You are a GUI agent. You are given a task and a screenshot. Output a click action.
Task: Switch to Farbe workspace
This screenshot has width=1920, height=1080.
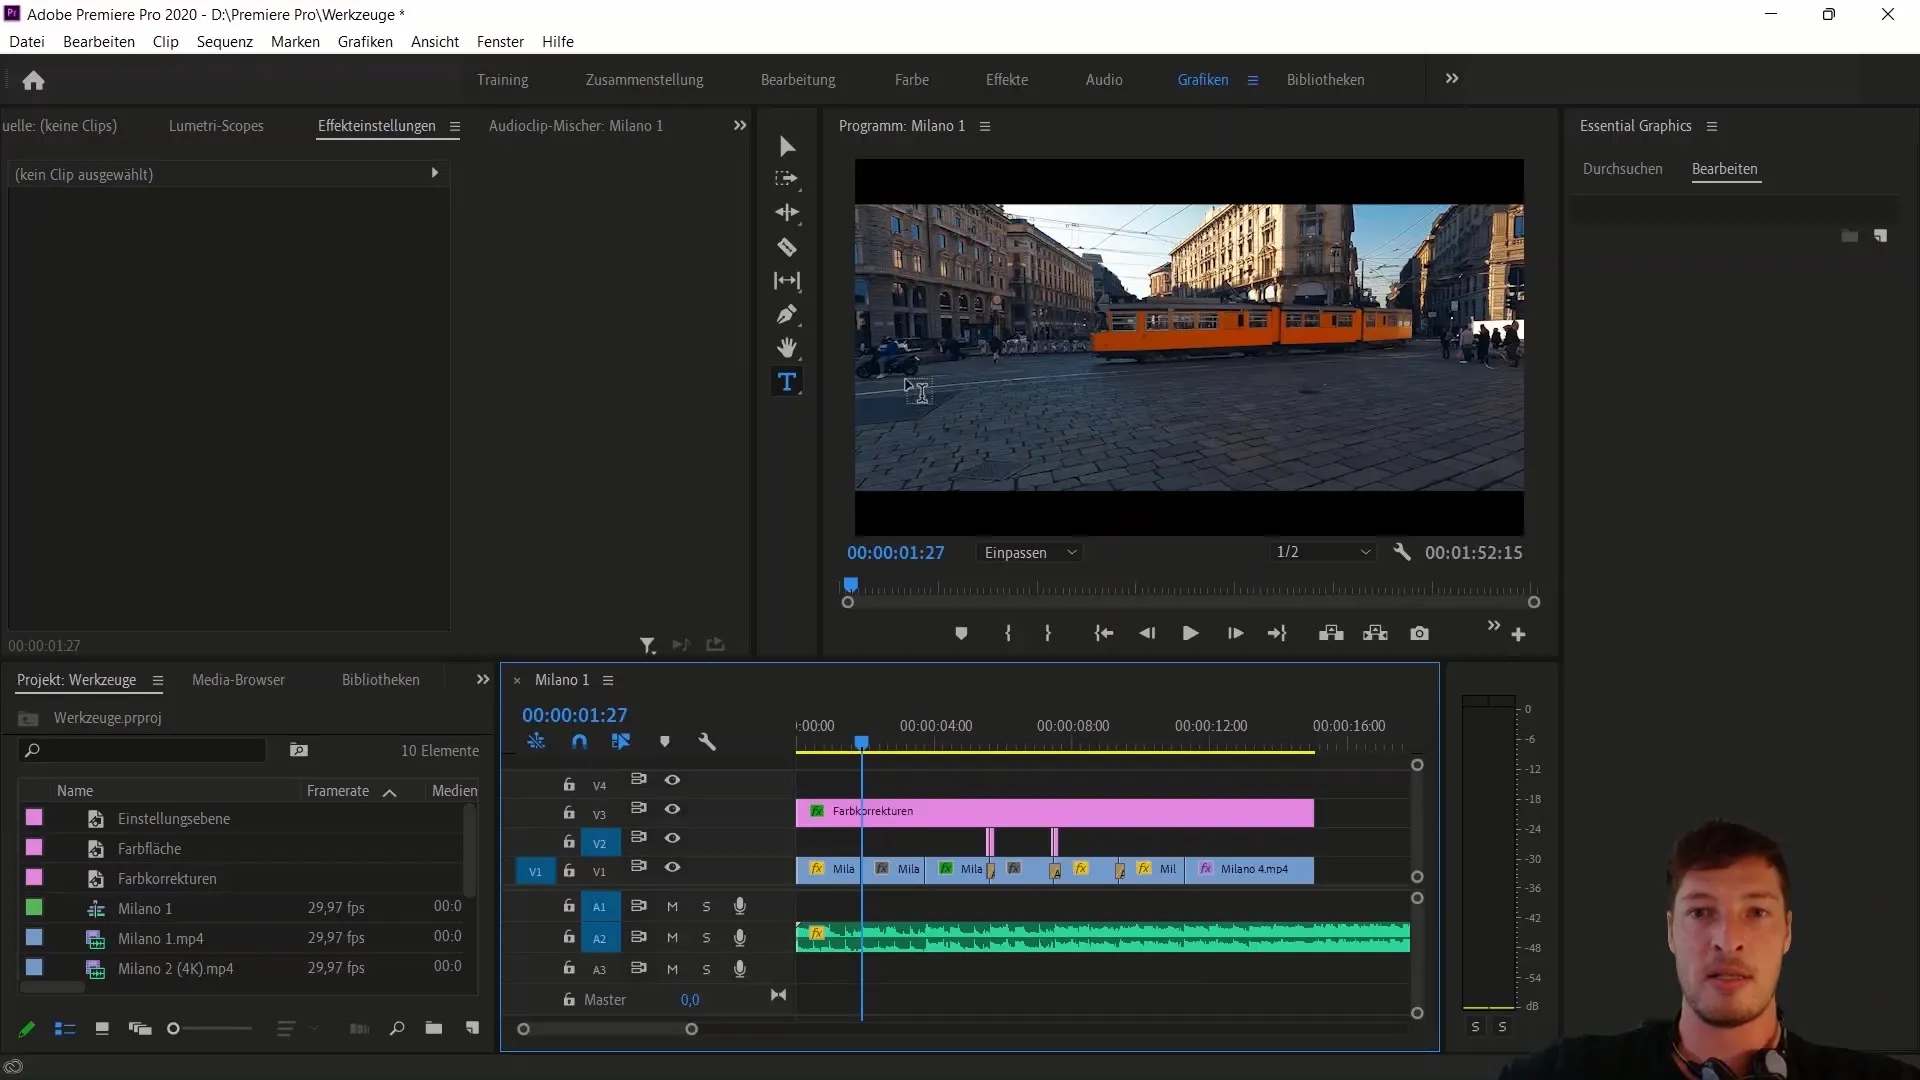tap(912, 80)
